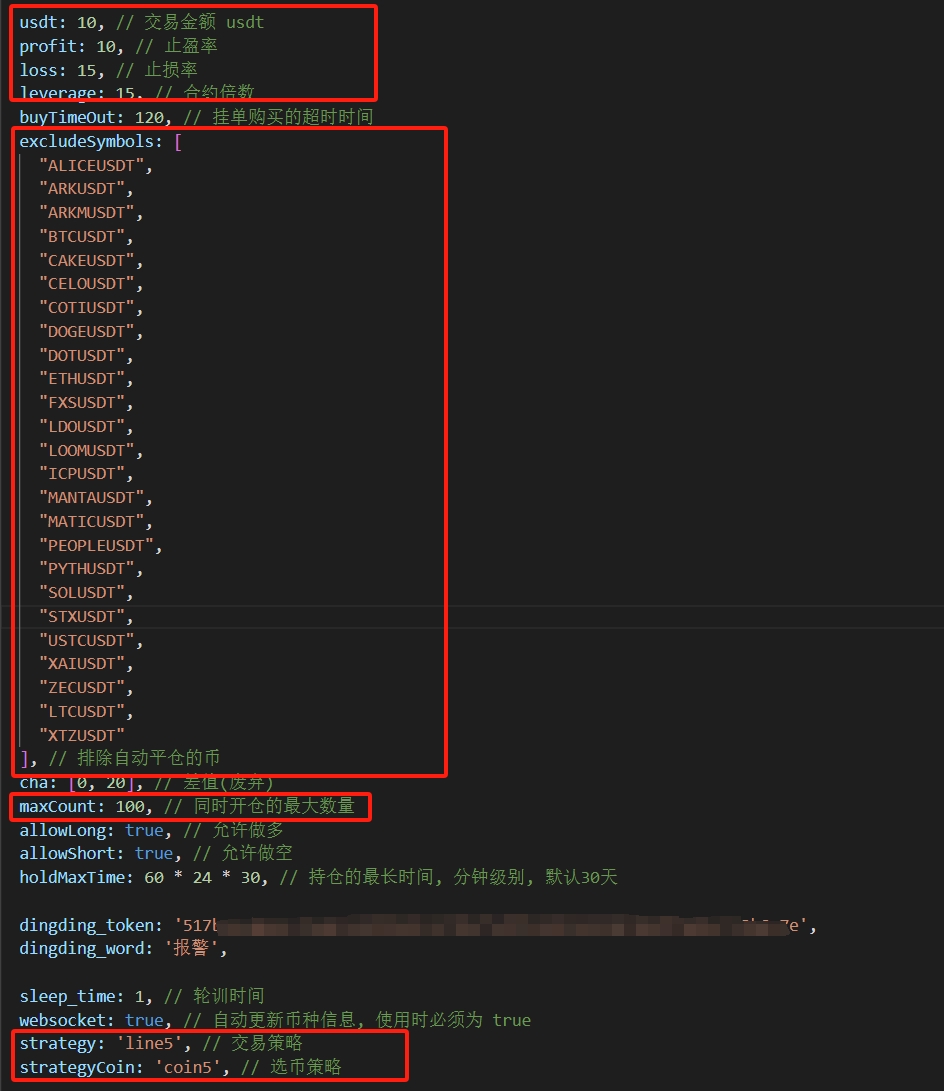The image size is (944, 1091).
Task: Click the usdt: 10 config line
Action: pyautogui.click(x=142, y=22)
